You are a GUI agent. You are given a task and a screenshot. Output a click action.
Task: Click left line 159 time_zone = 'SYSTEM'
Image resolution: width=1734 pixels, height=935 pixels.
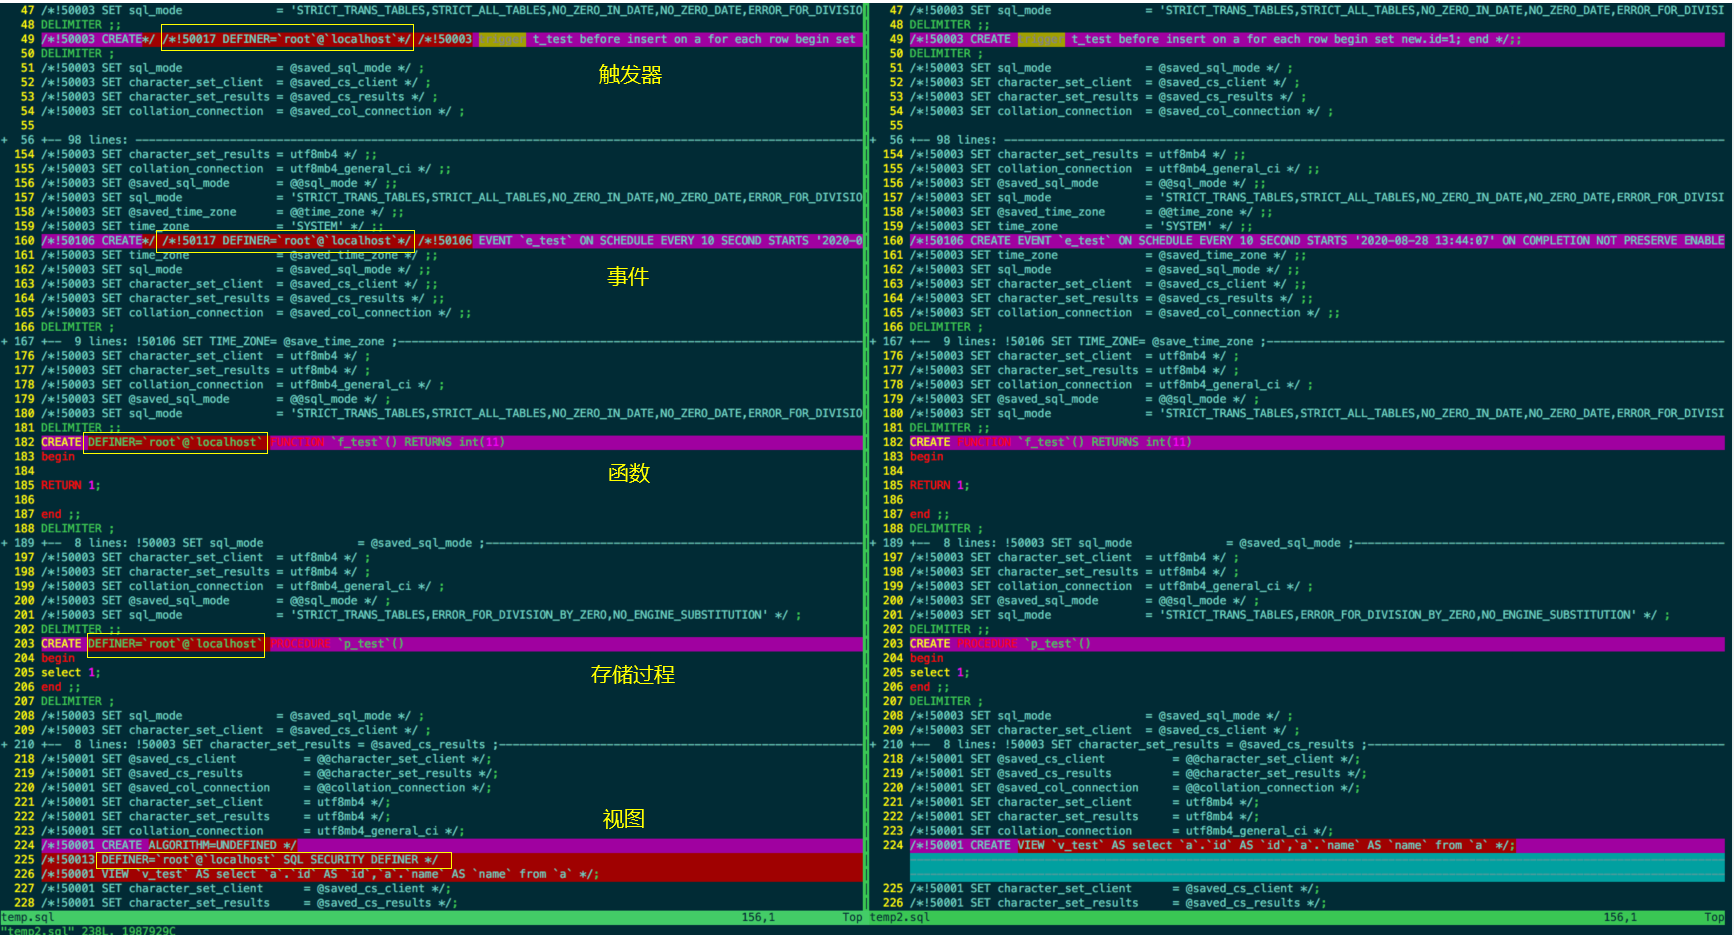[210, 226]
